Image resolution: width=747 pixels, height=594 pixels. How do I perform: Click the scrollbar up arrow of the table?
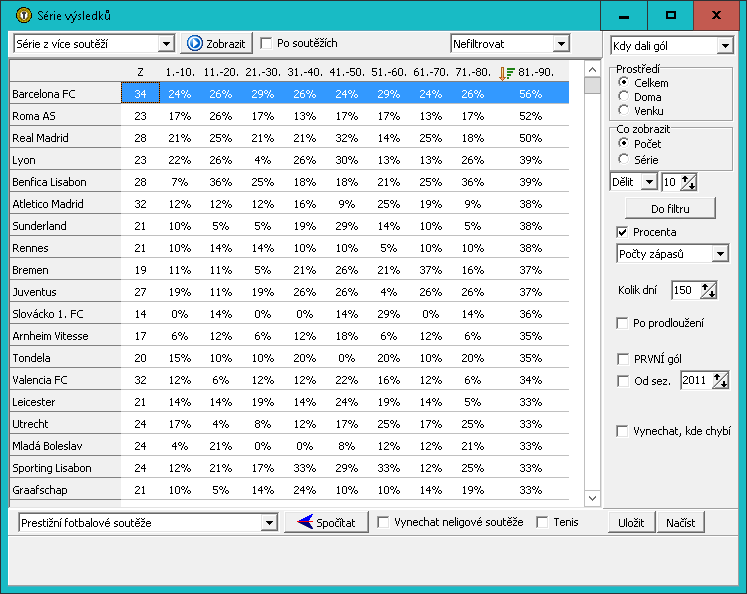(x=592, y=70)
